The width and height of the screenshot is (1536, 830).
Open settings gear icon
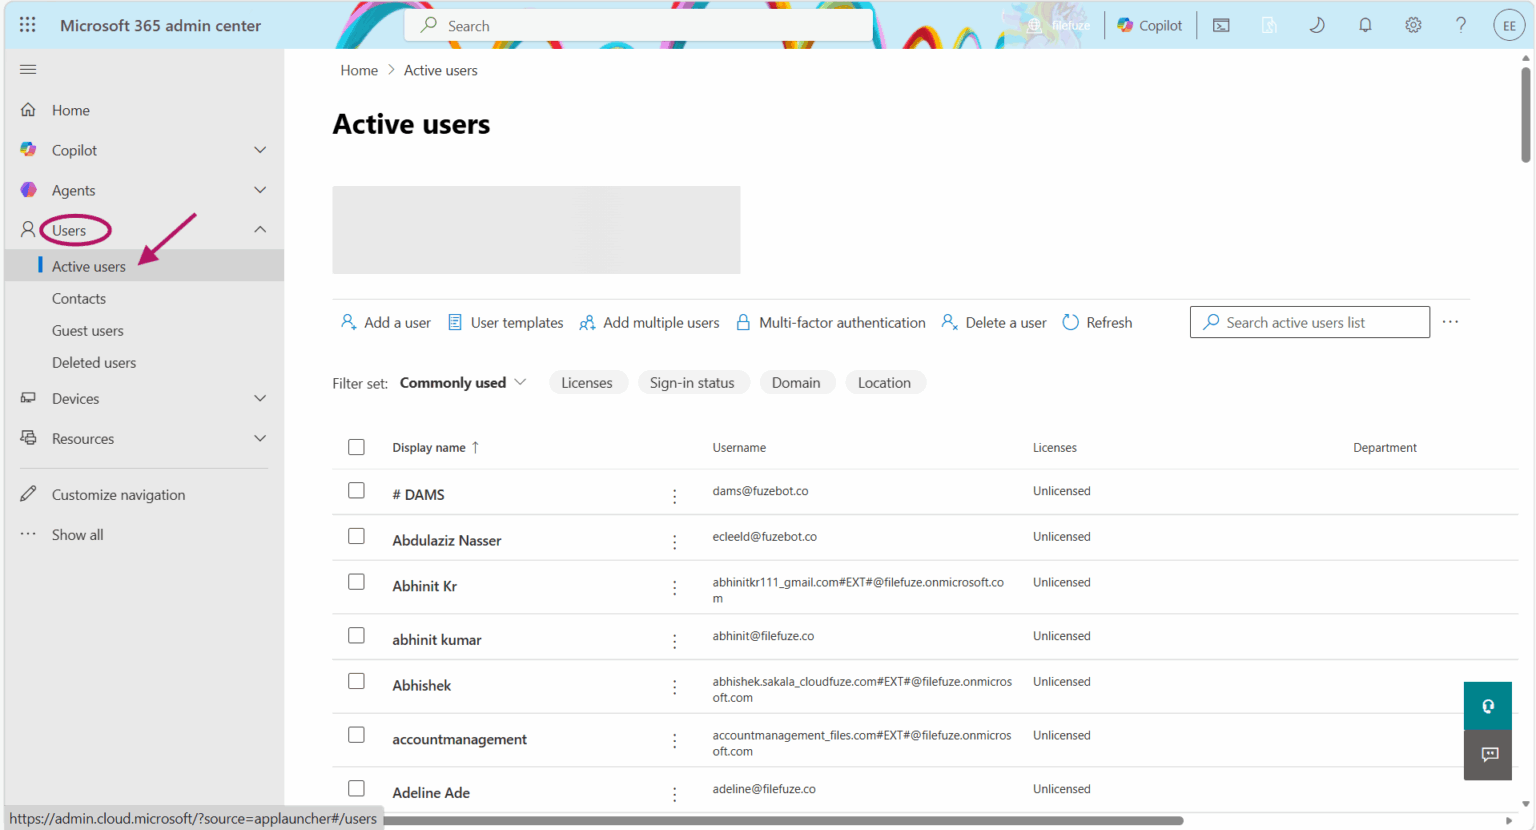click(x=1413, y=25)
